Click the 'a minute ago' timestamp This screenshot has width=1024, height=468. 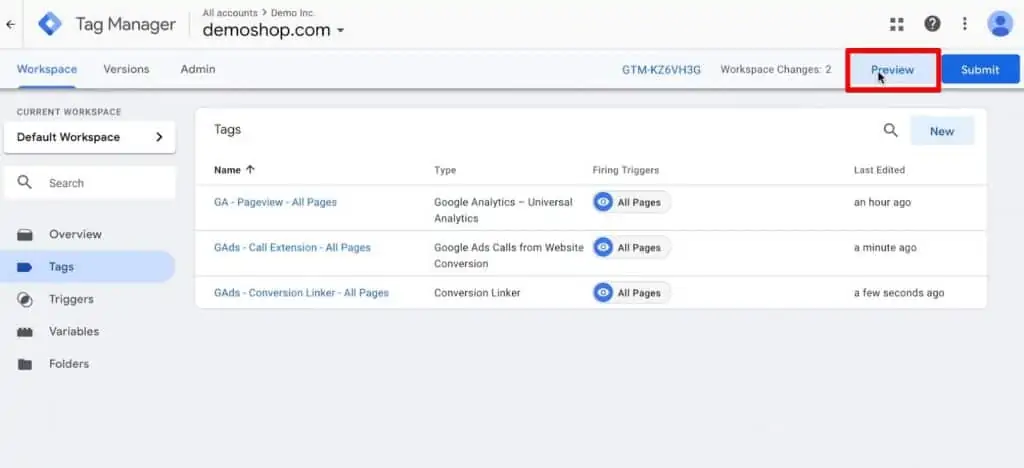click(x=885, y=247)
